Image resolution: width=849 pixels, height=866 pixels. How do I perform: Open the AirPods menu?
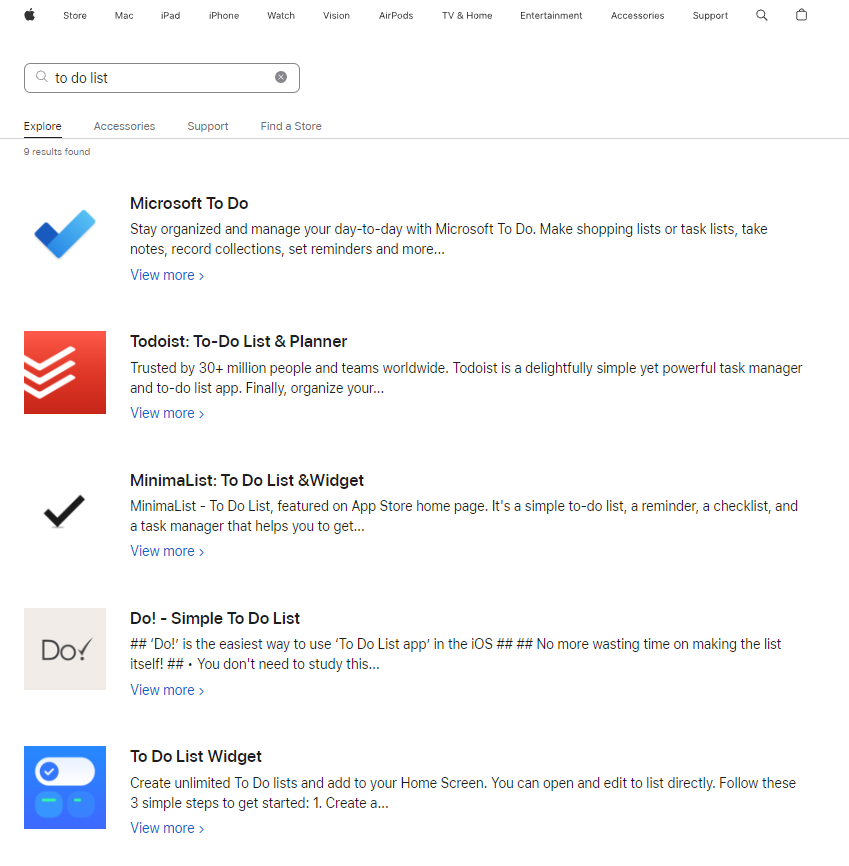point(396,15)
